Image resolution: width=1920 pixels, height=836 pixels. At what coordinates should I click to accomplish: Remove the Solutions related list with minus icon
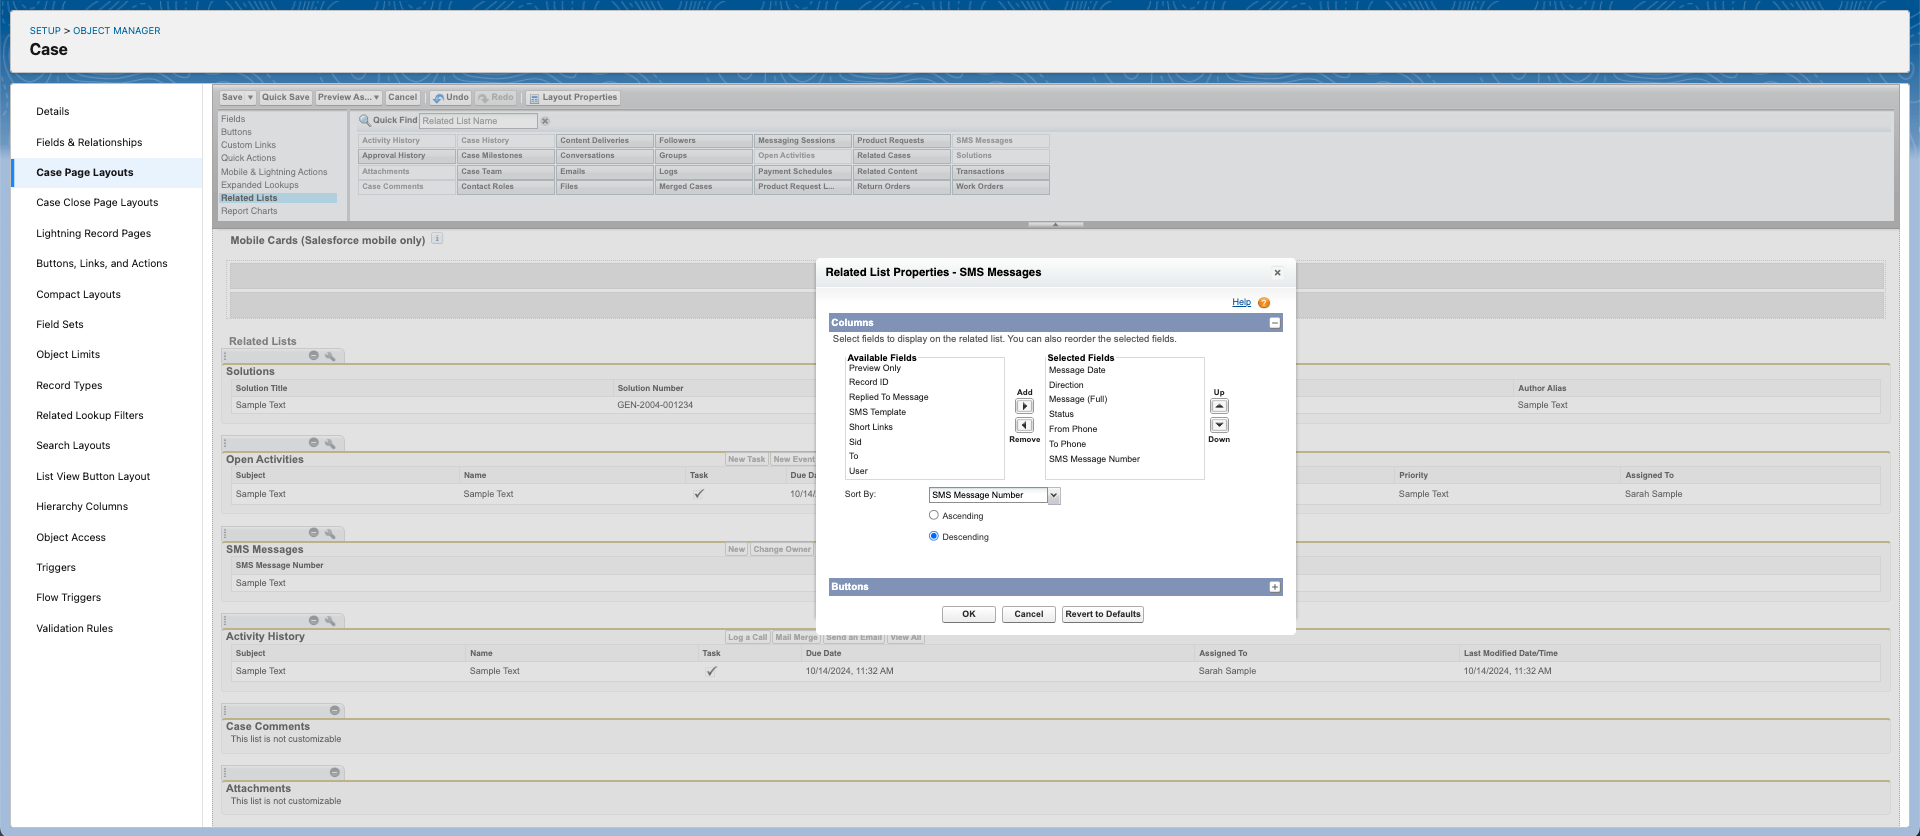(313, 356)
